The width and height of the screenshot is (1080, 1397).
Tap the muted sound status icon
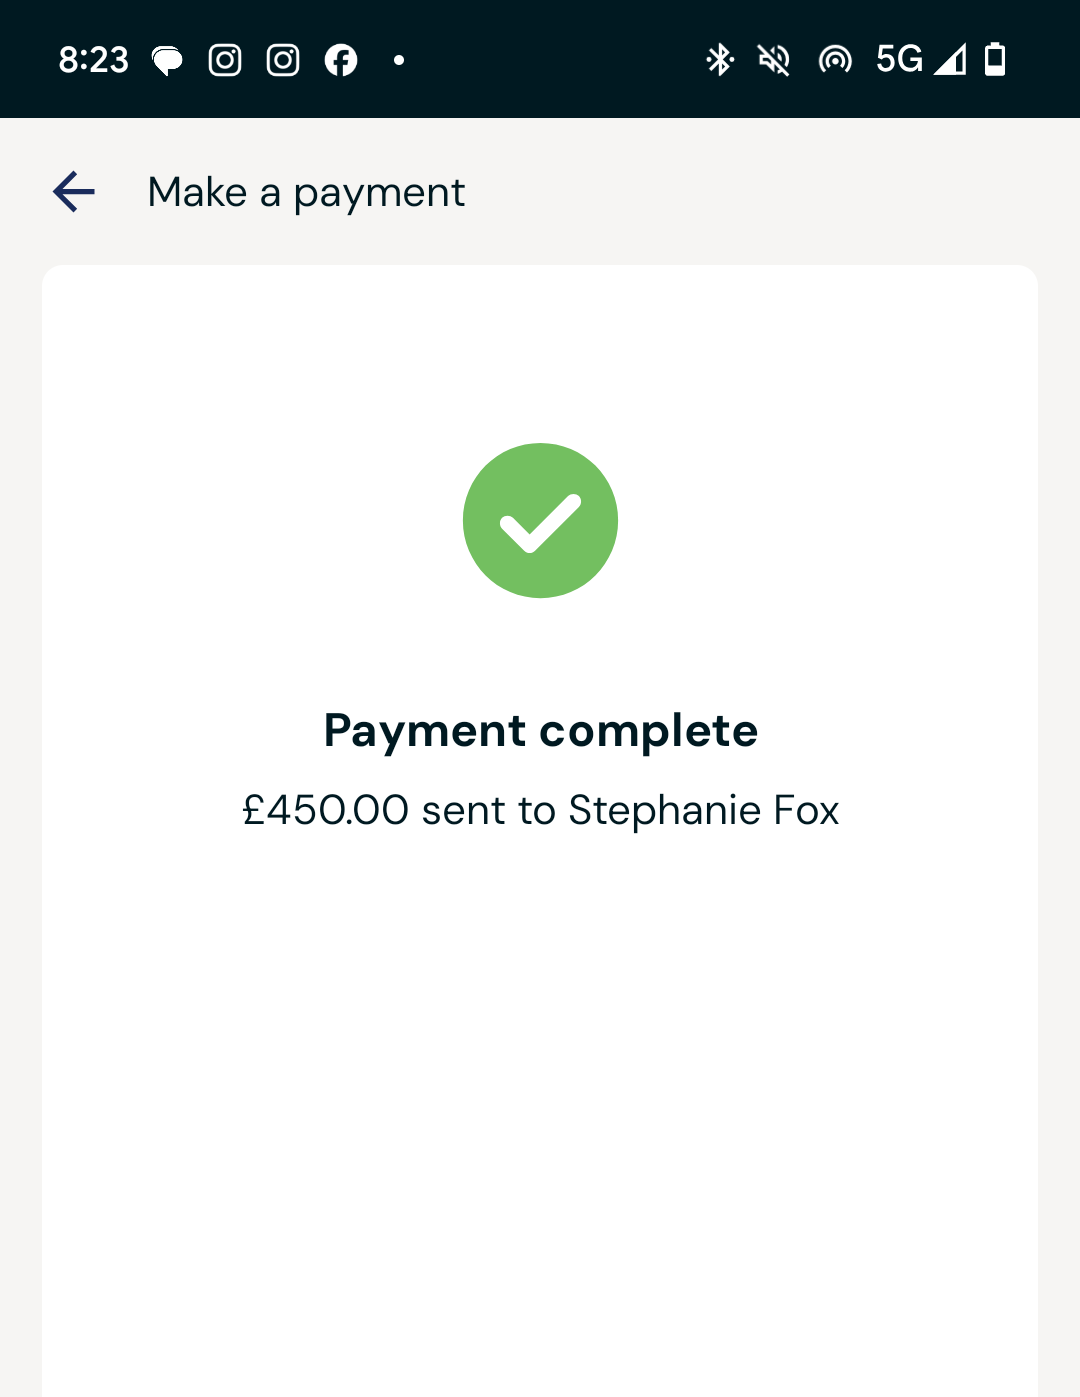[775, 60]
